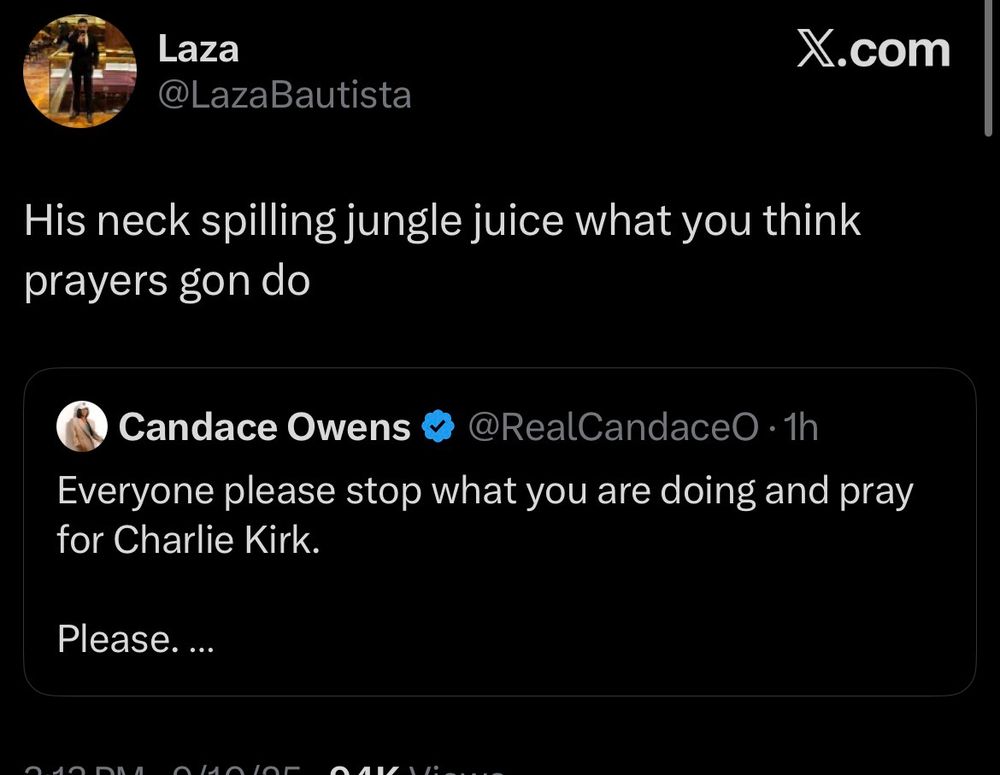Click the empty area inside the quoted post card
Screen dimensions: 1000x775
[x=600, y=620]
